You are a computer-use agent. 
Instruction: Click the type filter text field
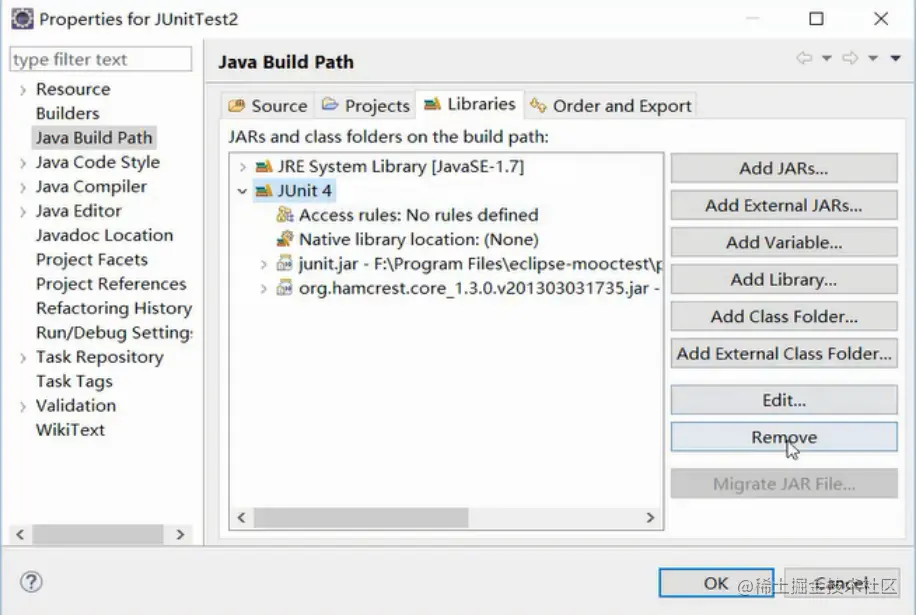click(100, 60)
